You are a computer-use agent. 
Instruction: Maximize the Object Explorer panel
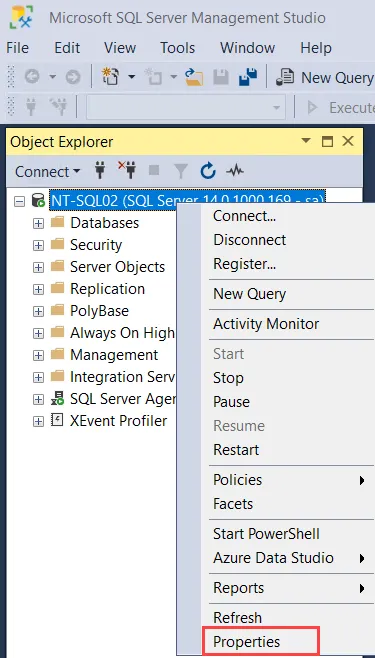click(327, 141)
